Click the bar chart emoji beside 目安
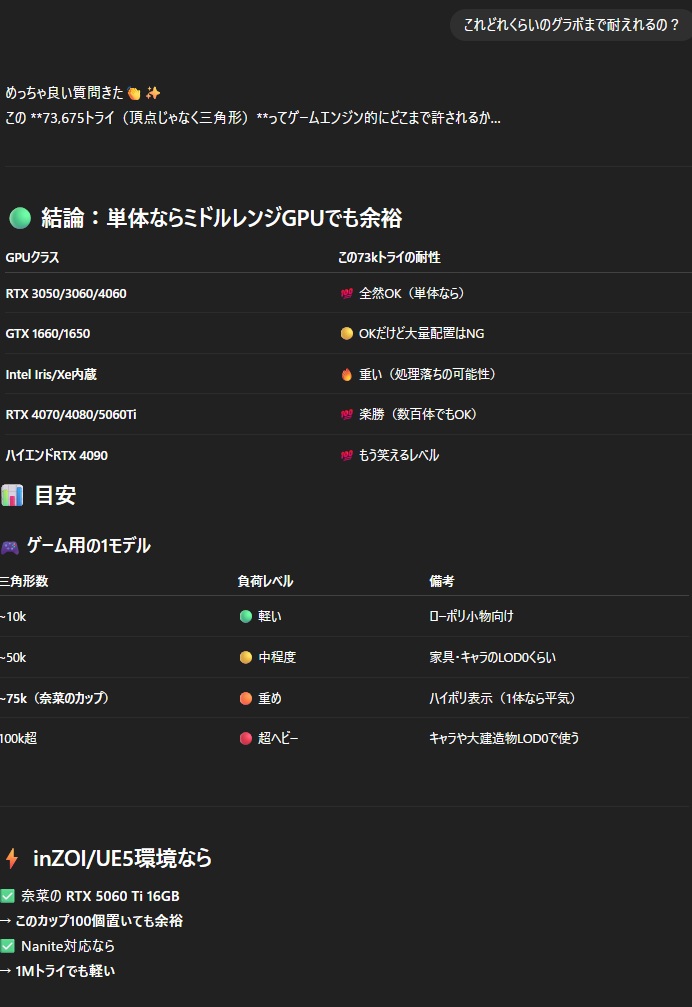The height and width of the screenshot is (1007, 692). [x=12, y=495]
